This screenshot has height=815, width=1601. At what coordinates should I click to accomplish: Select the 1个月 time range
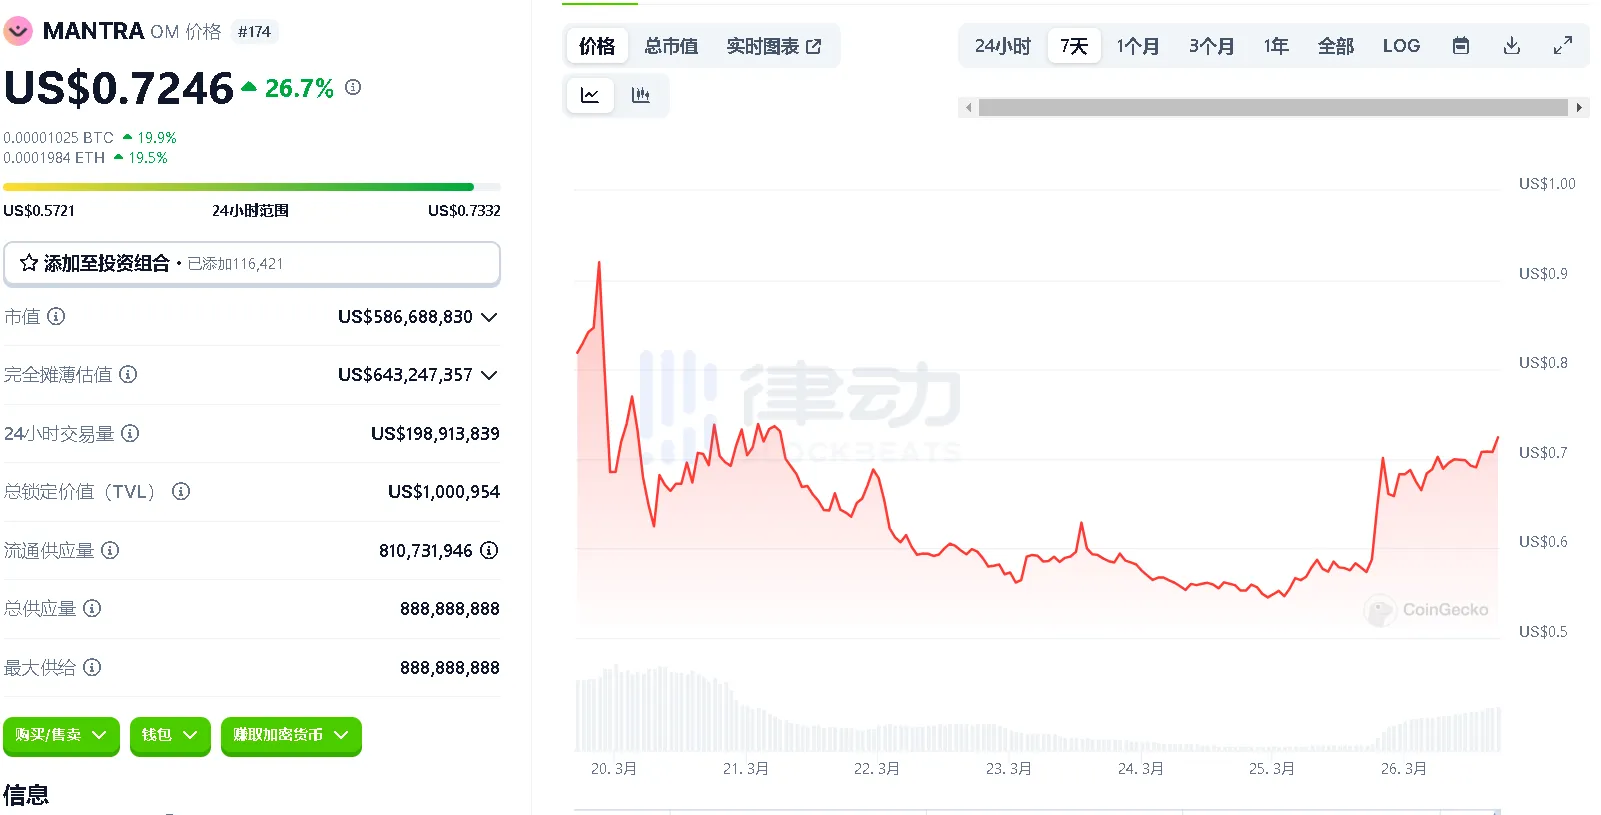point(1137,46)
